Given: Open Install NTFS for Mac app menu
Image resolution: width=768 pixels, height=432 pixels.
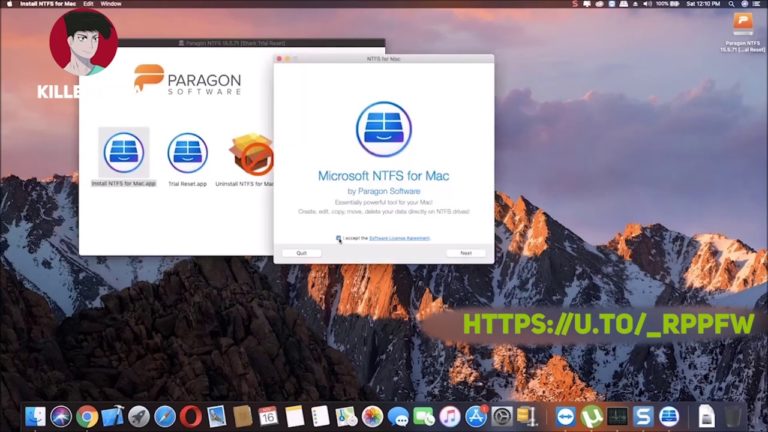Looking at the screenshot, I should [48, 4].
